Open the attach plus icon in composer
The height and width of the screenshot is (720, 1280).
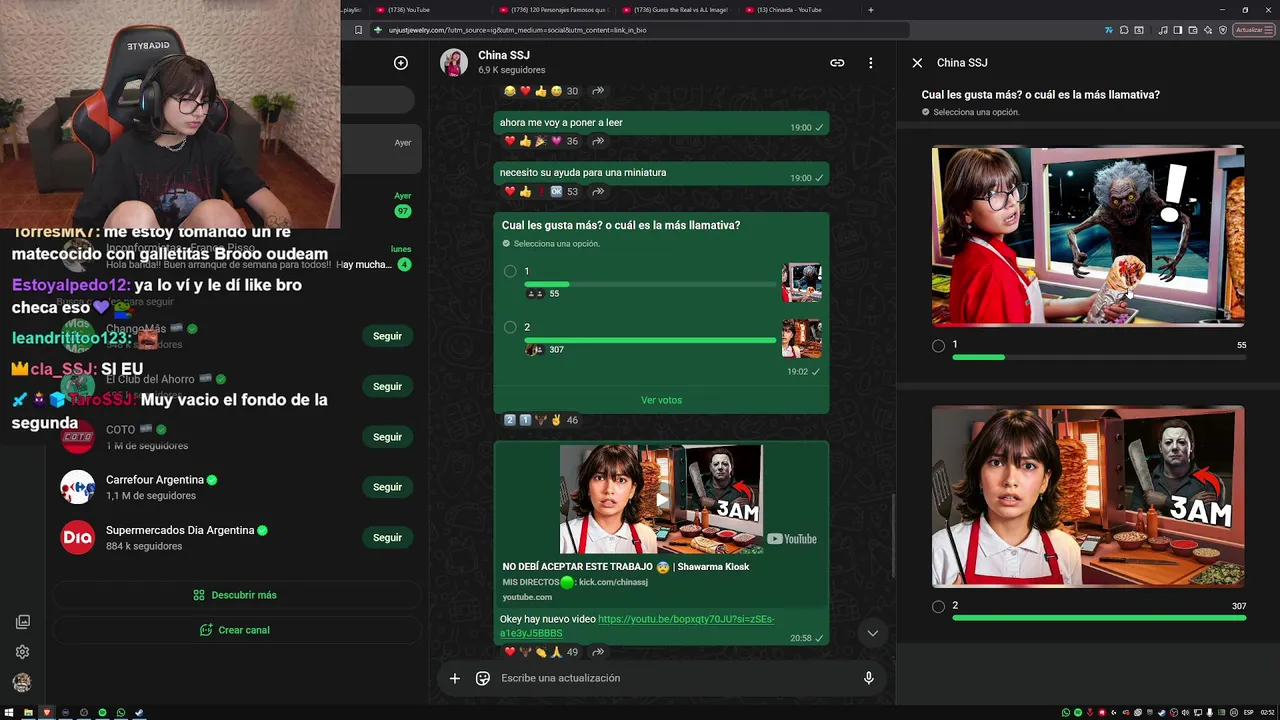click(454, 678)
